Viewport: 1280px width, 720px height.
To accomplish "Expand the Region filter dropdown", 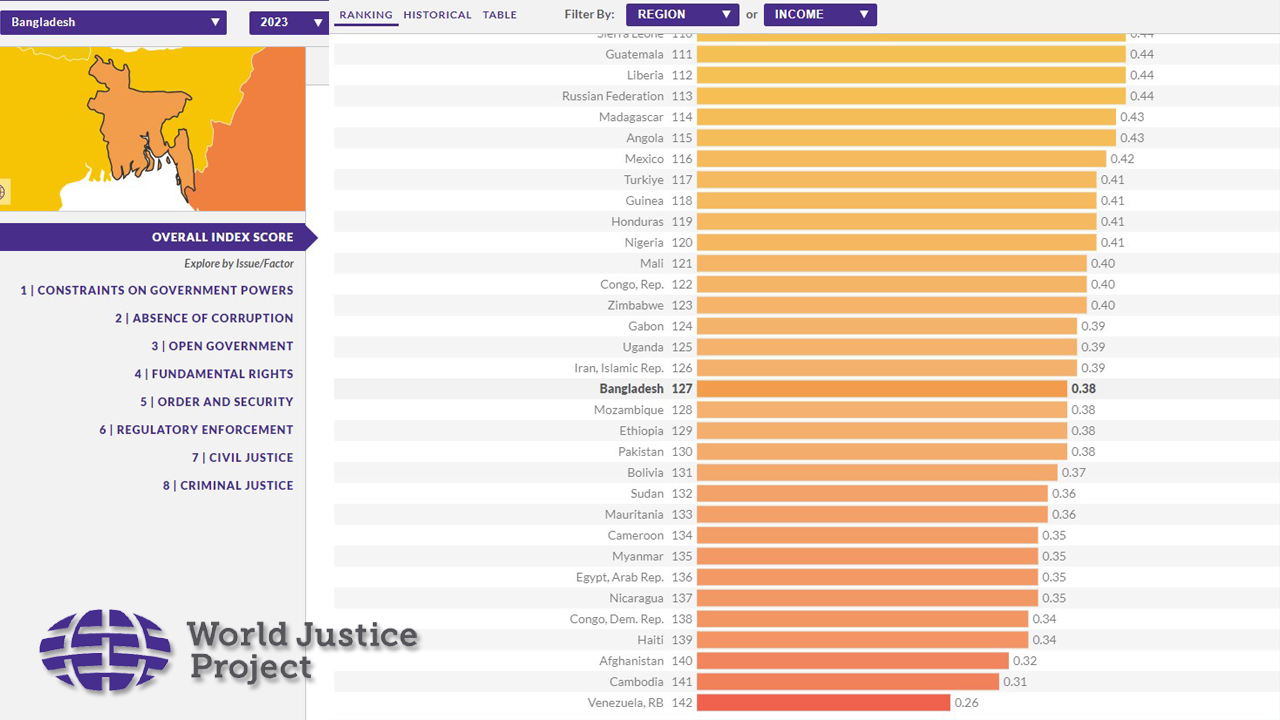I will coord(682,15).
